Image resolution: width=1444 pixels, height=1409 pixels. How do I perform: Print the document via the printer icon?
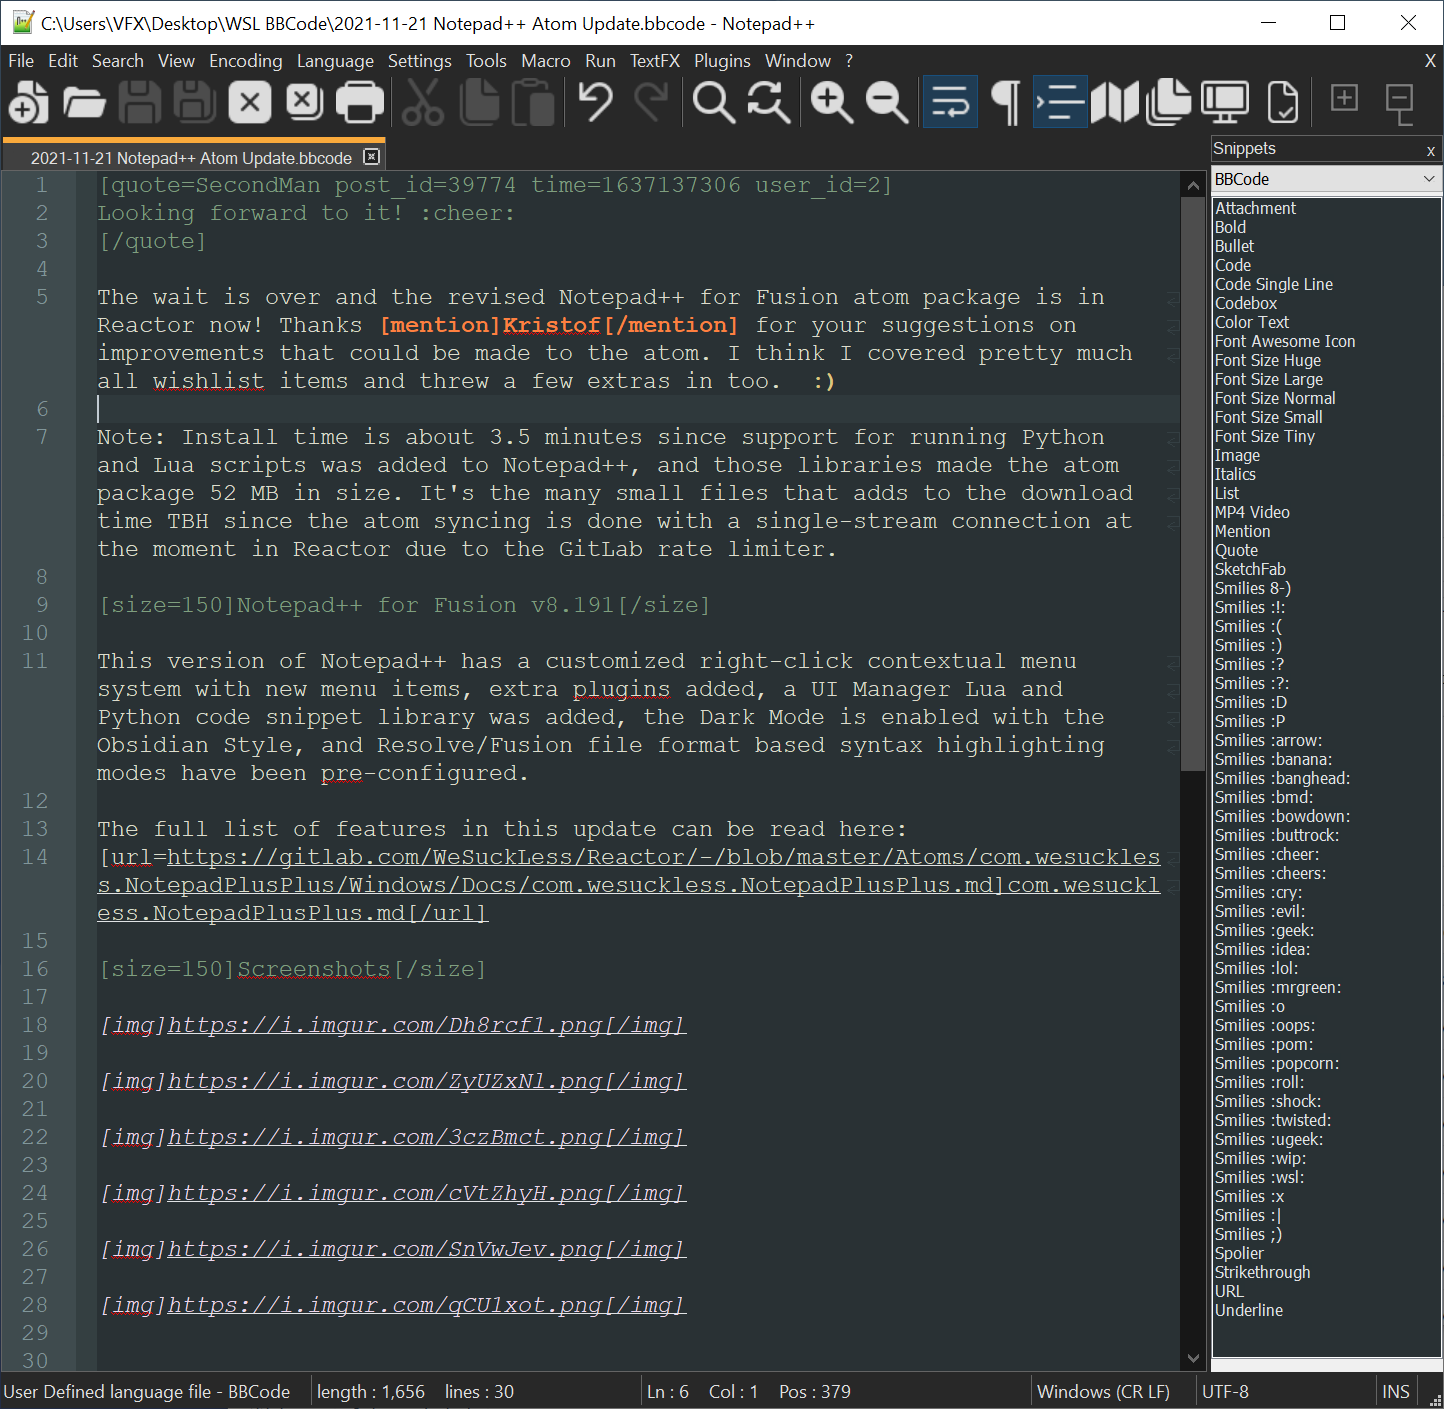tap(360, 102)
